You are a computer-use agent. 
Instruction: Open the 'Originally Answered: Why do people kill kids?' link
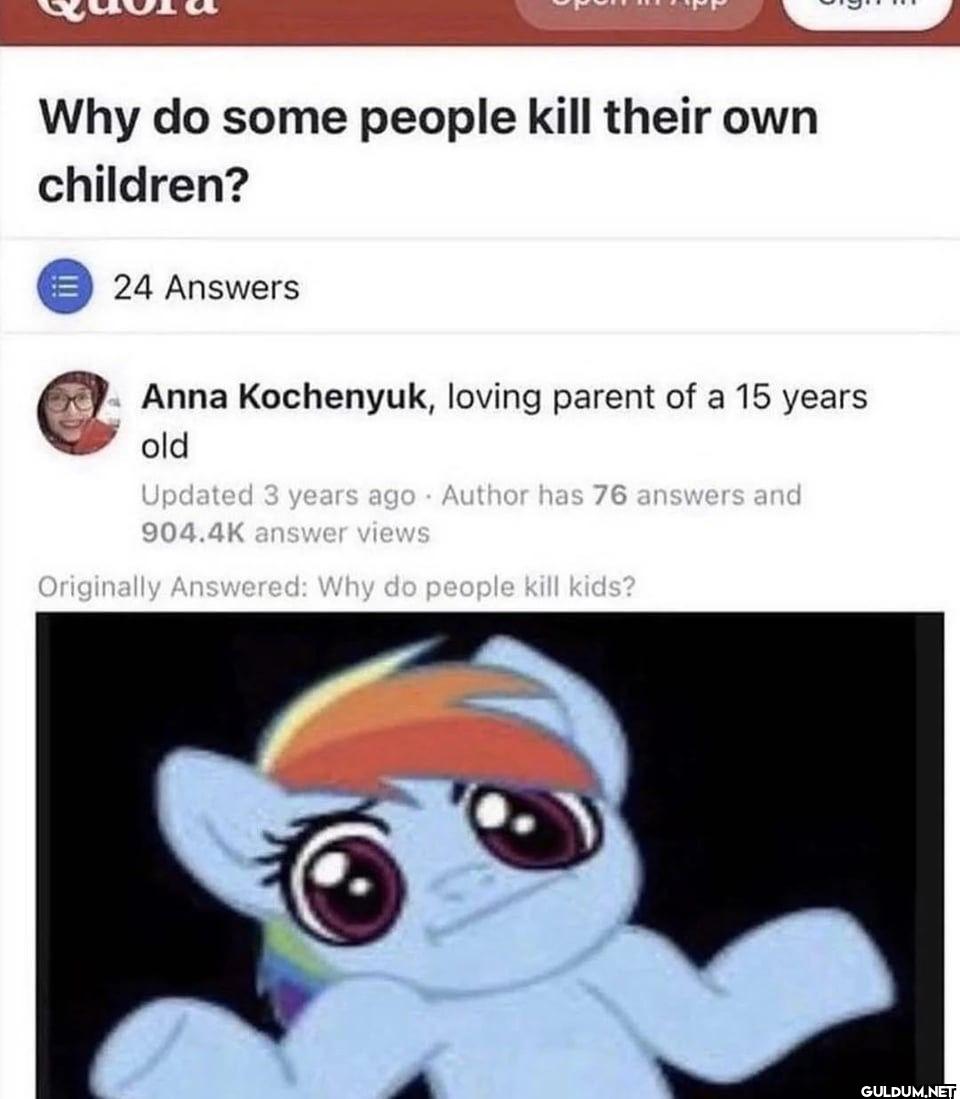point(336,587)
